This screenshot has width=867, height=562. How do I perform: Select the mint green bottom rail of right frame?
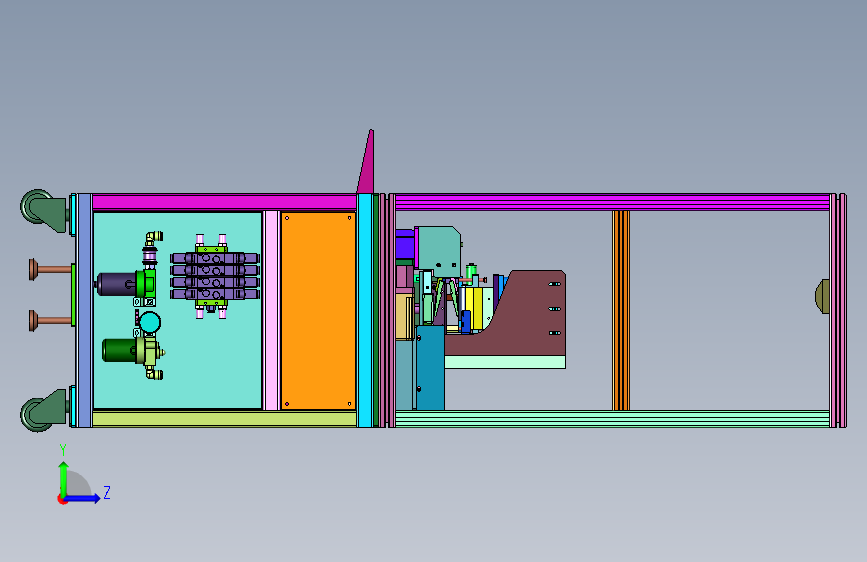point(613,419)
